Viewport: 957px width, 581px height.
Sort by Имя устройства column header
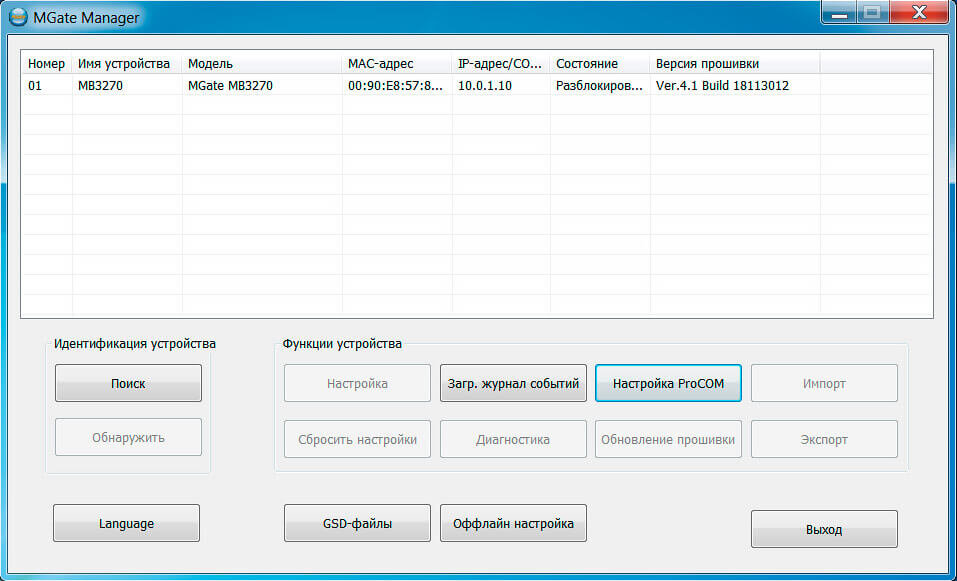[x=127, y=63]
